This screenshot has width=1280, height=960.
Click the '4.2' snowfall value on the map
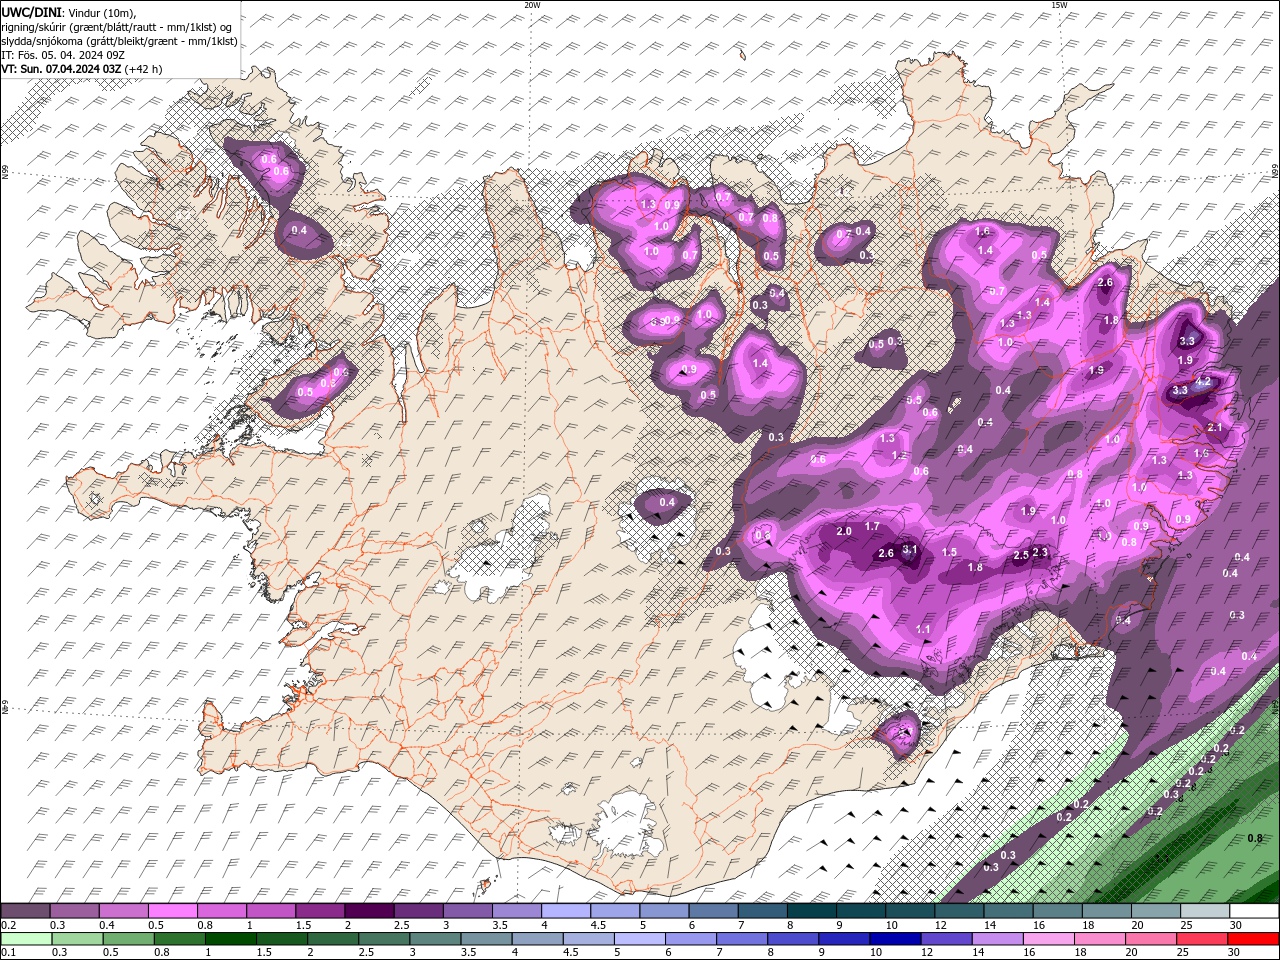pyautogui.click(x=1203, y=381)
